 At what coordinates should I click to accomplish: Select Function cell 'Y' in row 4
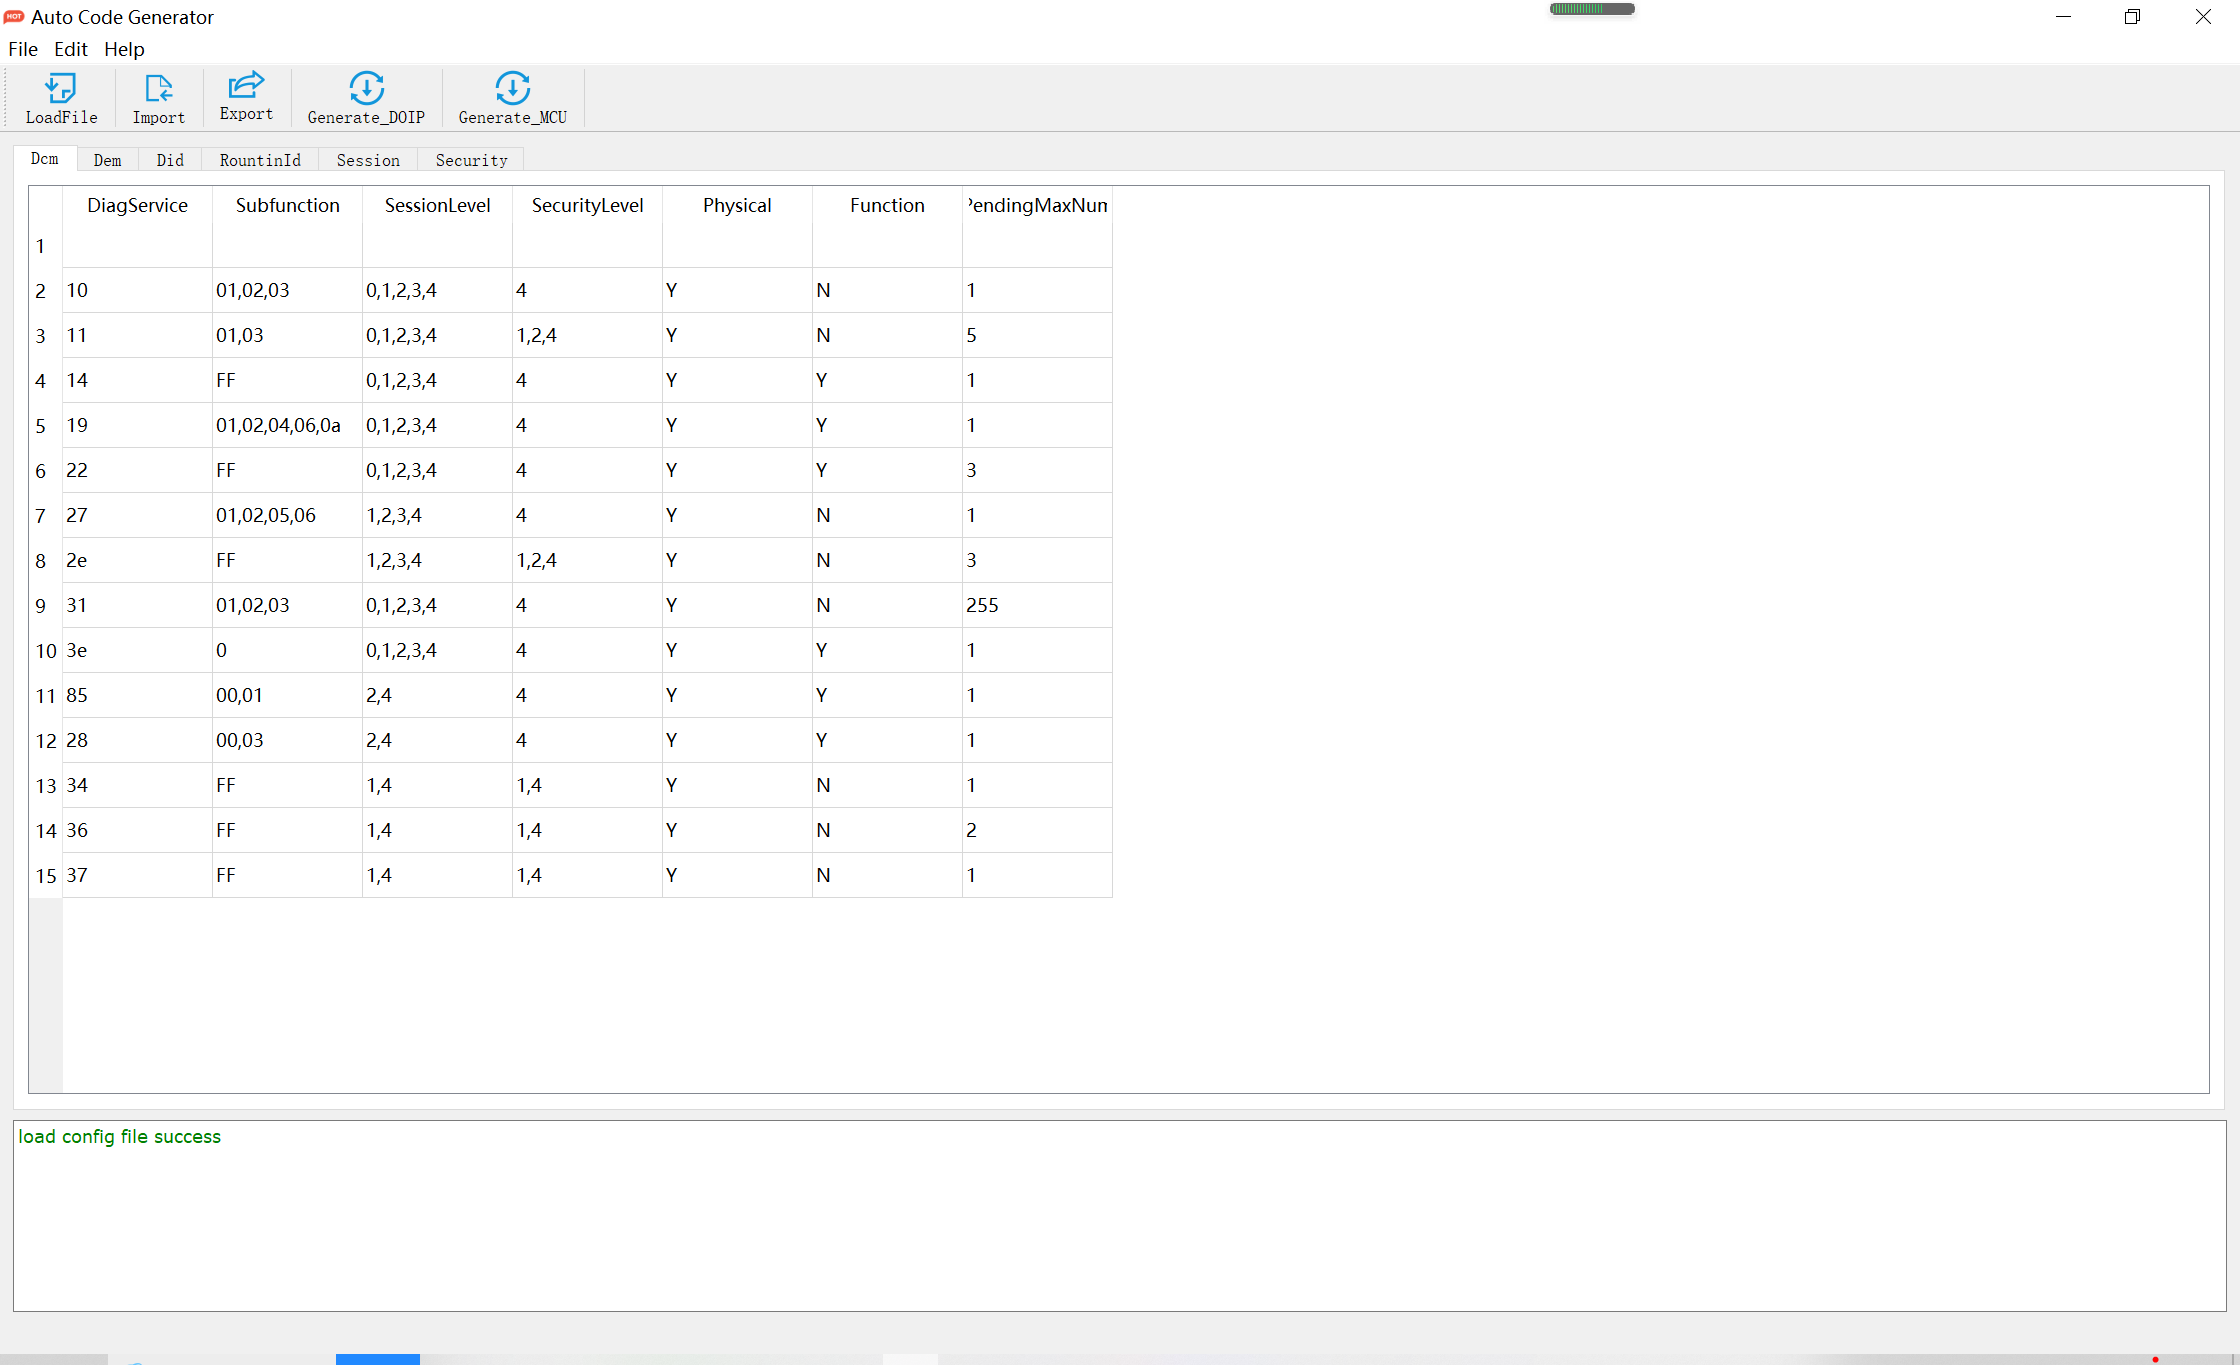click(887, 380)
